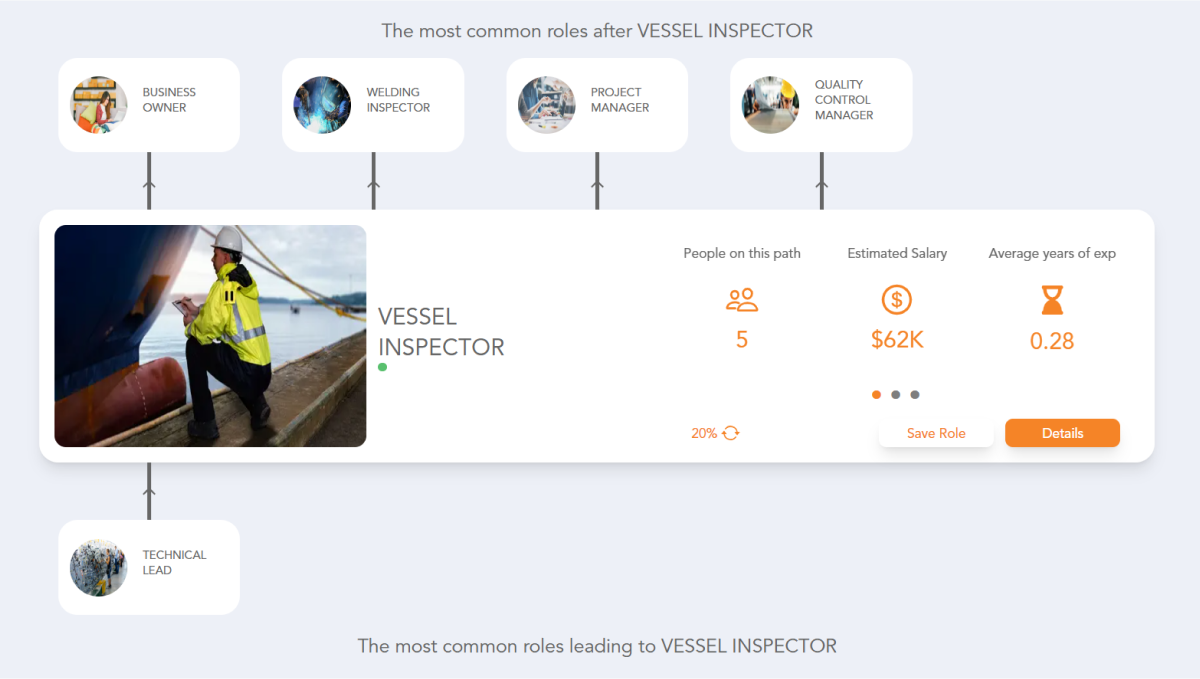Viewport: 1200px width, 679px height.
Task: Click the Save Role button
Action: (936, 432)
